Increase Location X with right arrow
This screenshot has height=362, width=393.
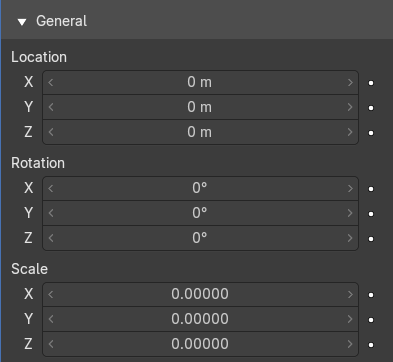(x=350, y=82)
